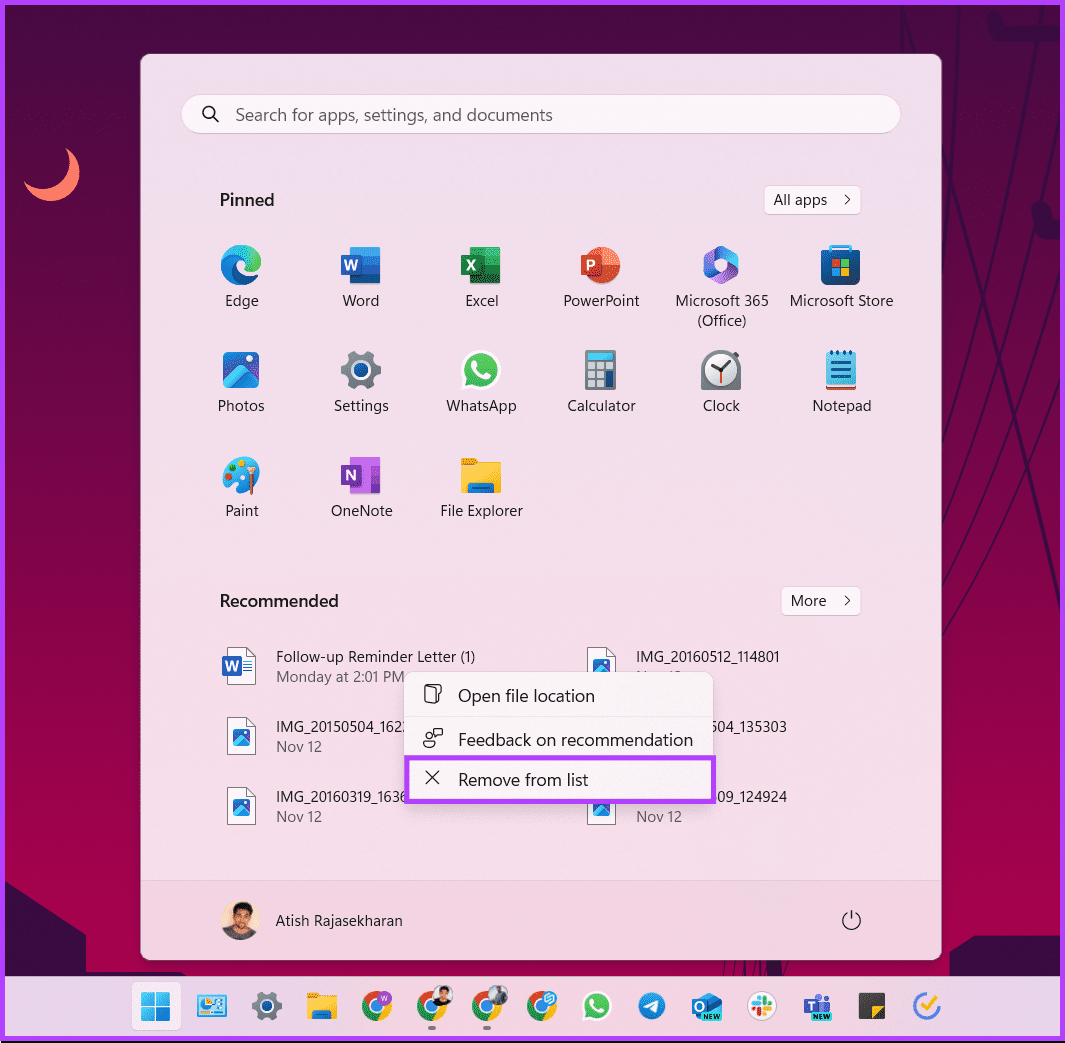This screenshot has width=1065, height=1043.
Task: Choose Open file location in context menu
Action: [558, 696]
